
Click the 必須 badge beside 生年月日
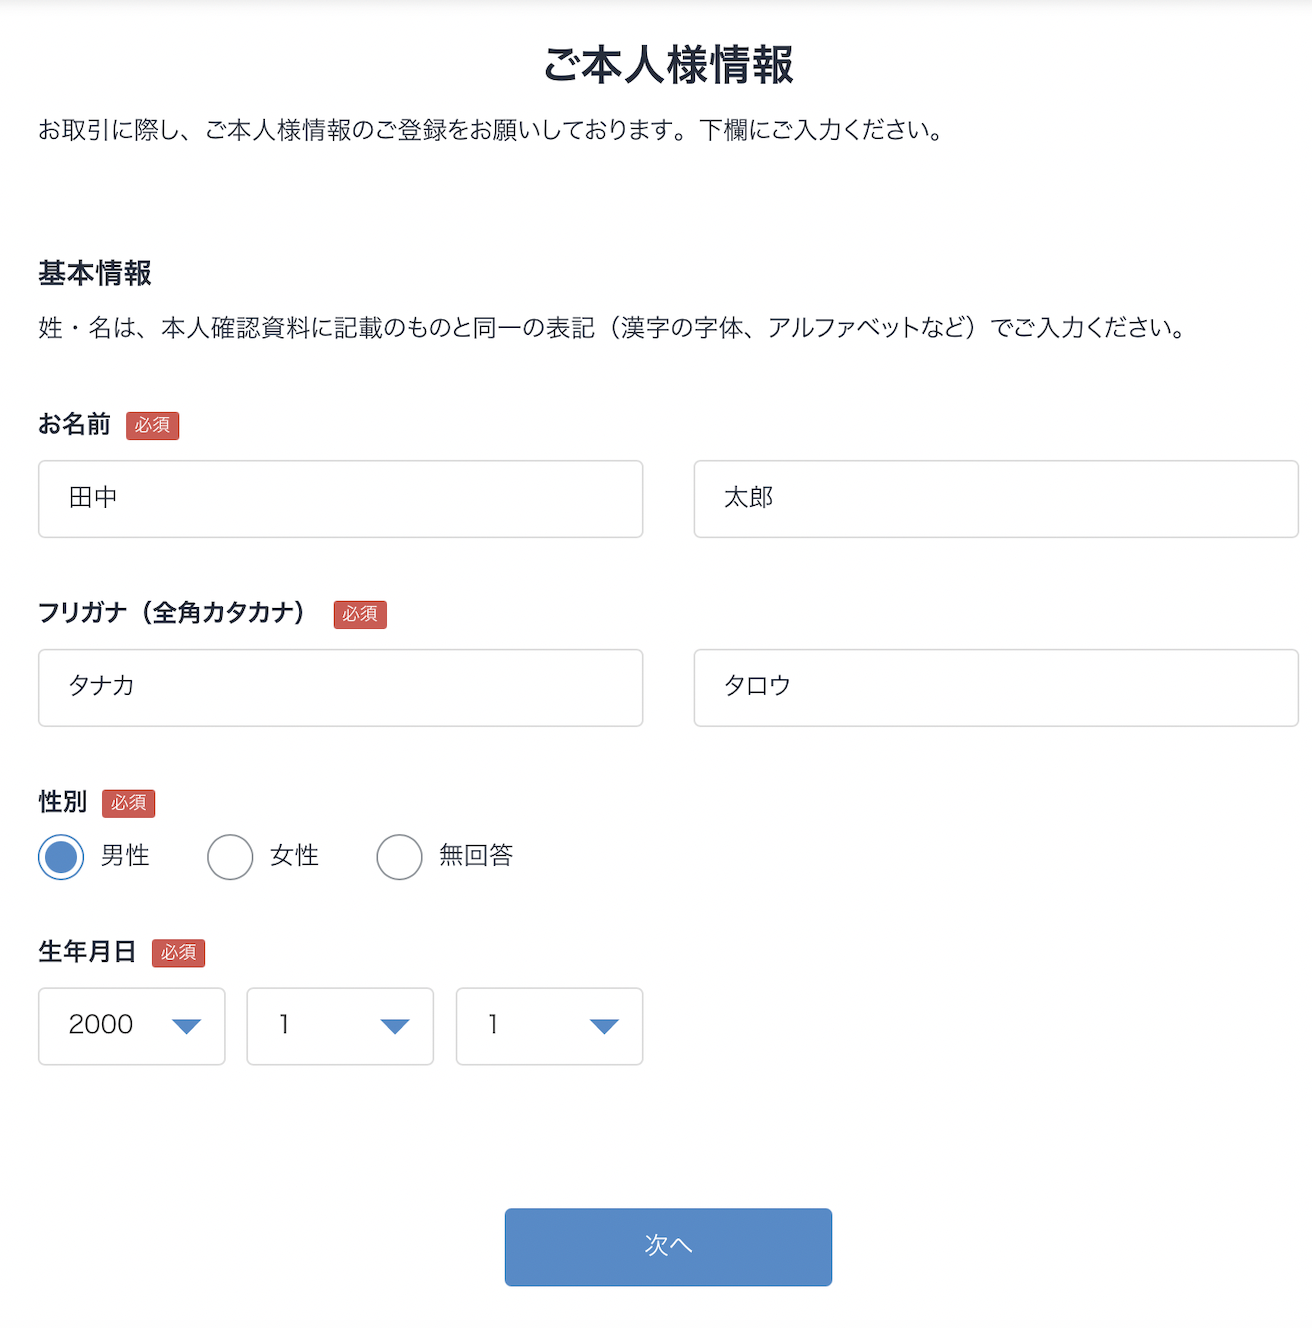click(x=178, y=953)
